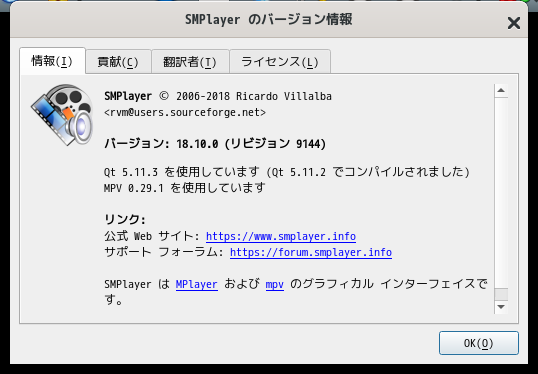Click the Qt 5.11.3 version line
Image resolution: width=538 pixels, height=374 pixels.
(287, 171)
